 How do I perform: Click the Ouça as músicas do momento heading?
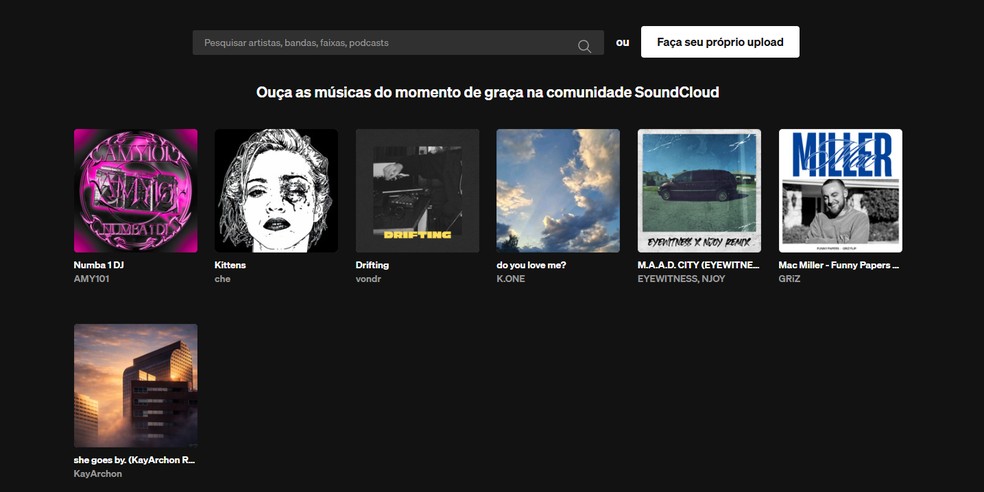pyautogui.click(x=488, y=92)
